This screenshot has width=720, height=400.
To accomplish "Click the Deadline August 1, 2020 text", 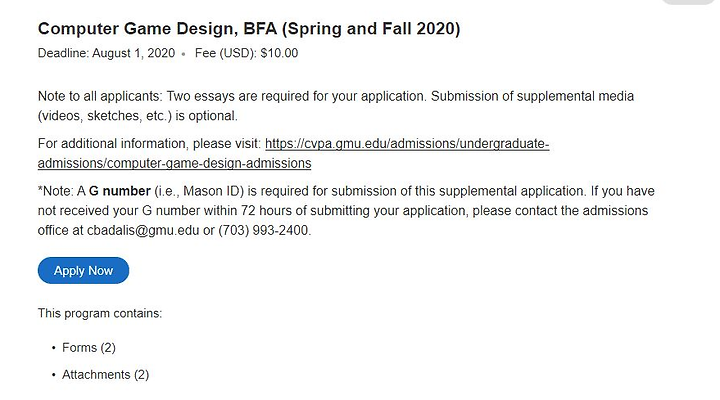I will [106, 53].
